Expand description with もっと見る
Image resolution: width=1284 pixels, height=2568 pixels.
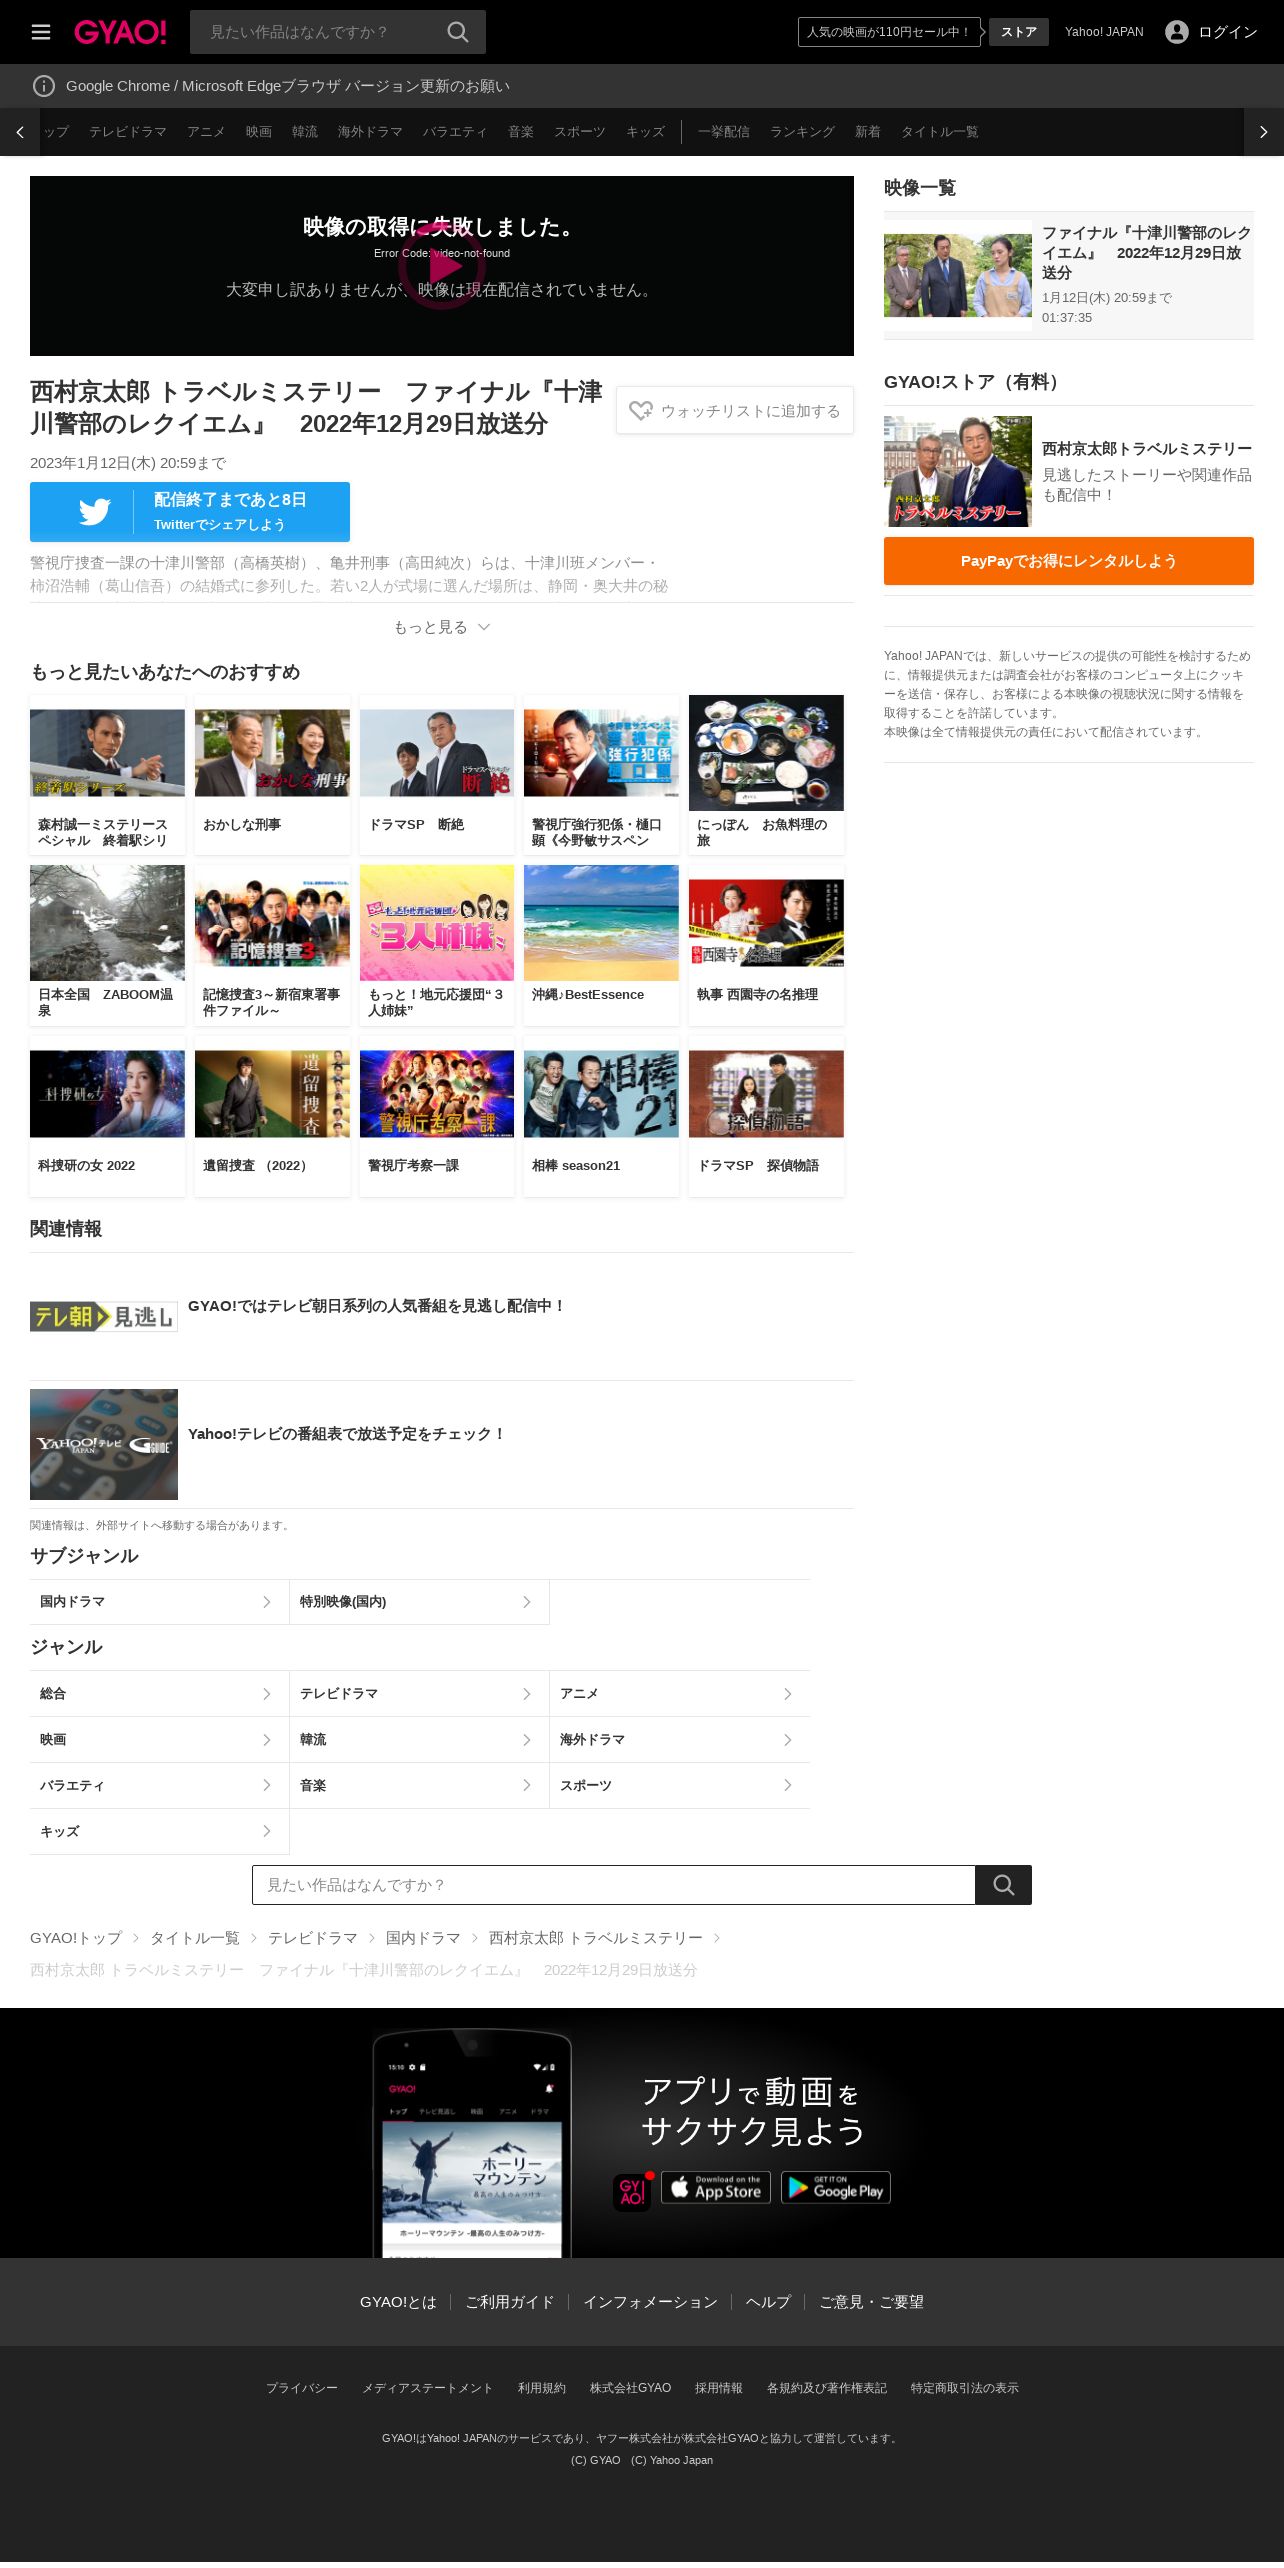442,627
